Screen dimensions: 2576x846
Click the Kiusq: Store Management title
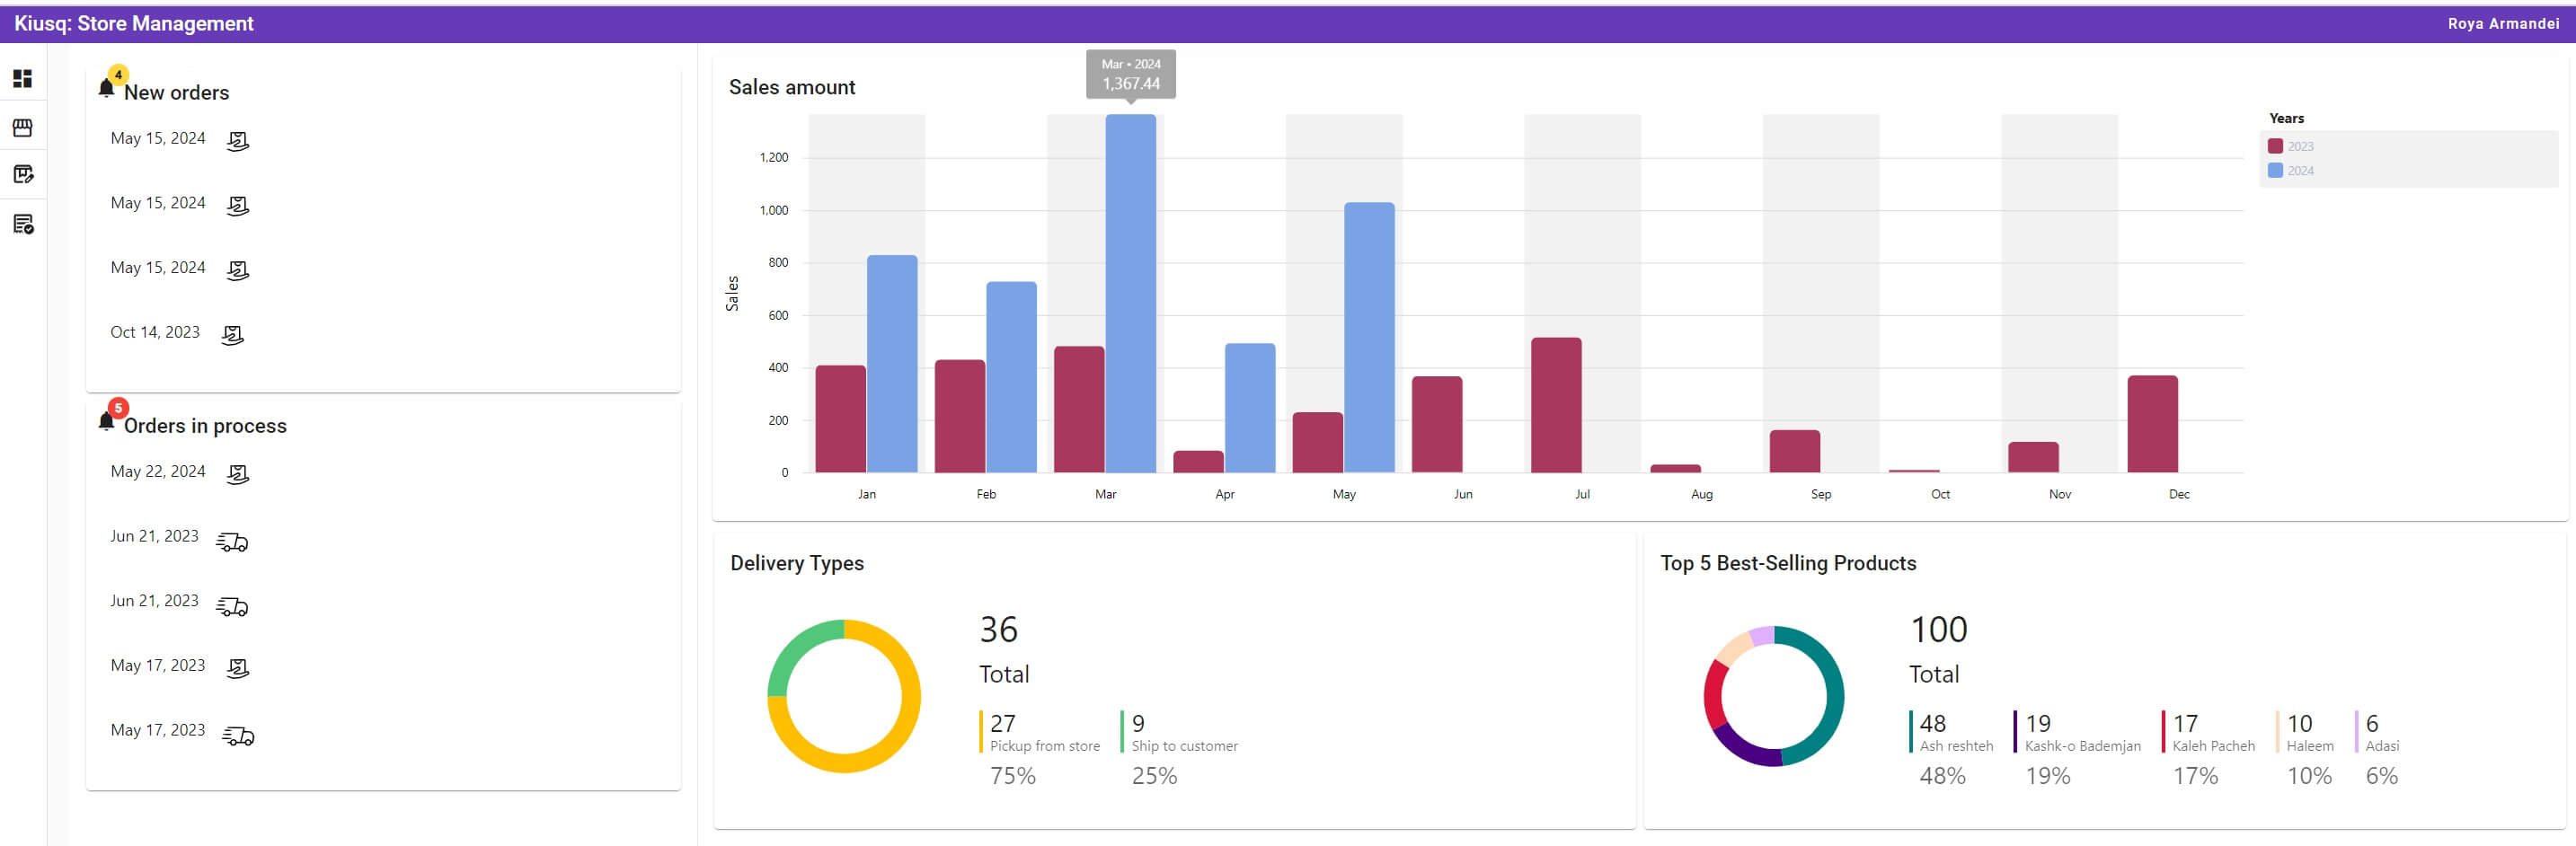point(134,24)
